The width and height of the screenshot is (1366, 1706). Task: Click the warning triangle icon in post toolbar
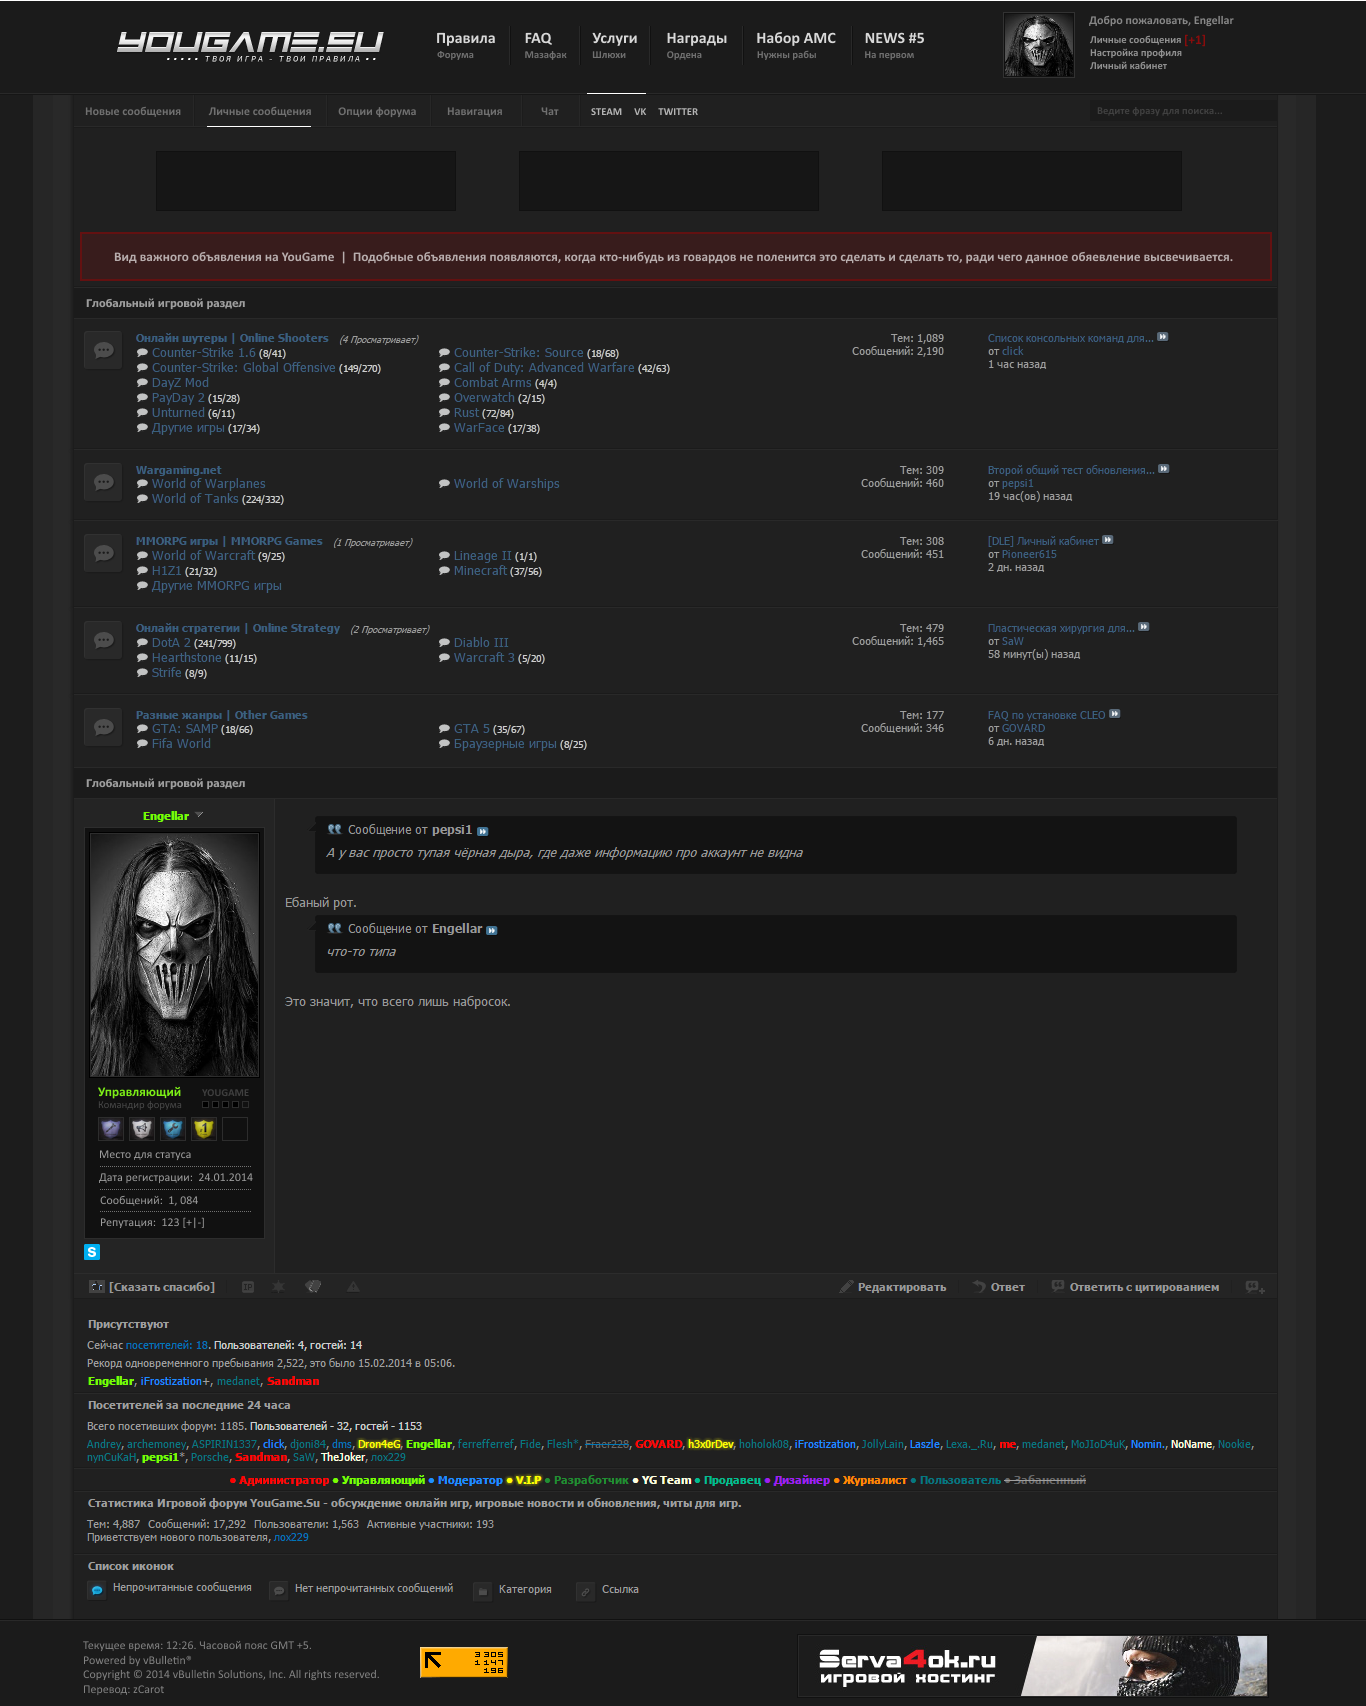pyautogui.click(x=353, y=1287)
